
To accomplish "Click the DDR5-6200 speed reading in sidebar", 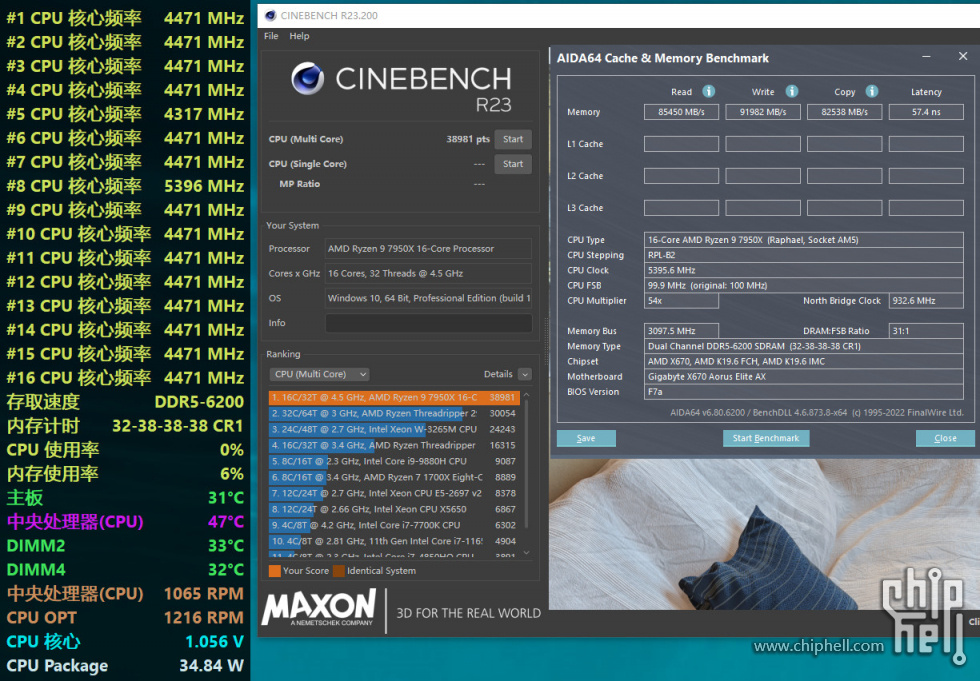I will 199,402.
